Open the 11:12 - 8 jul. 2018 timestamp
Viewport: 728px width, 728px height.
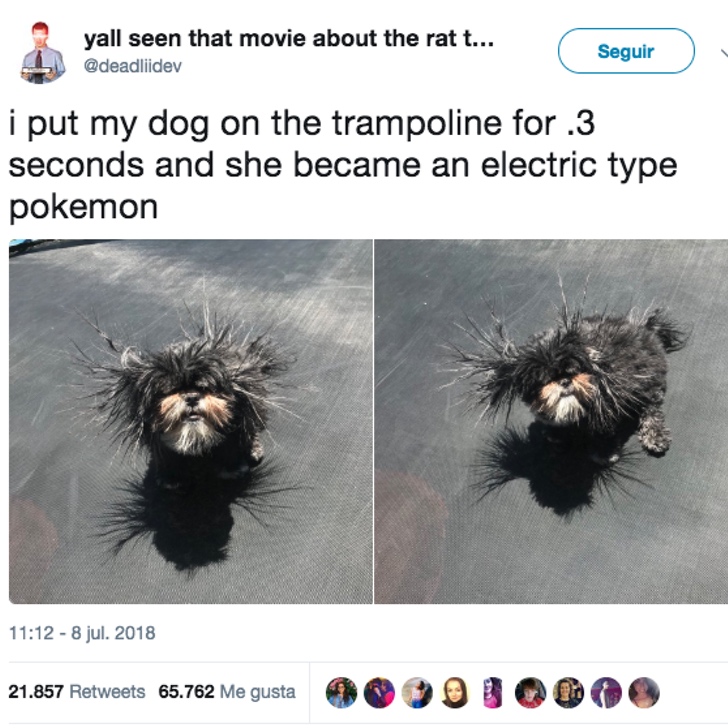[x=82, y=633]
